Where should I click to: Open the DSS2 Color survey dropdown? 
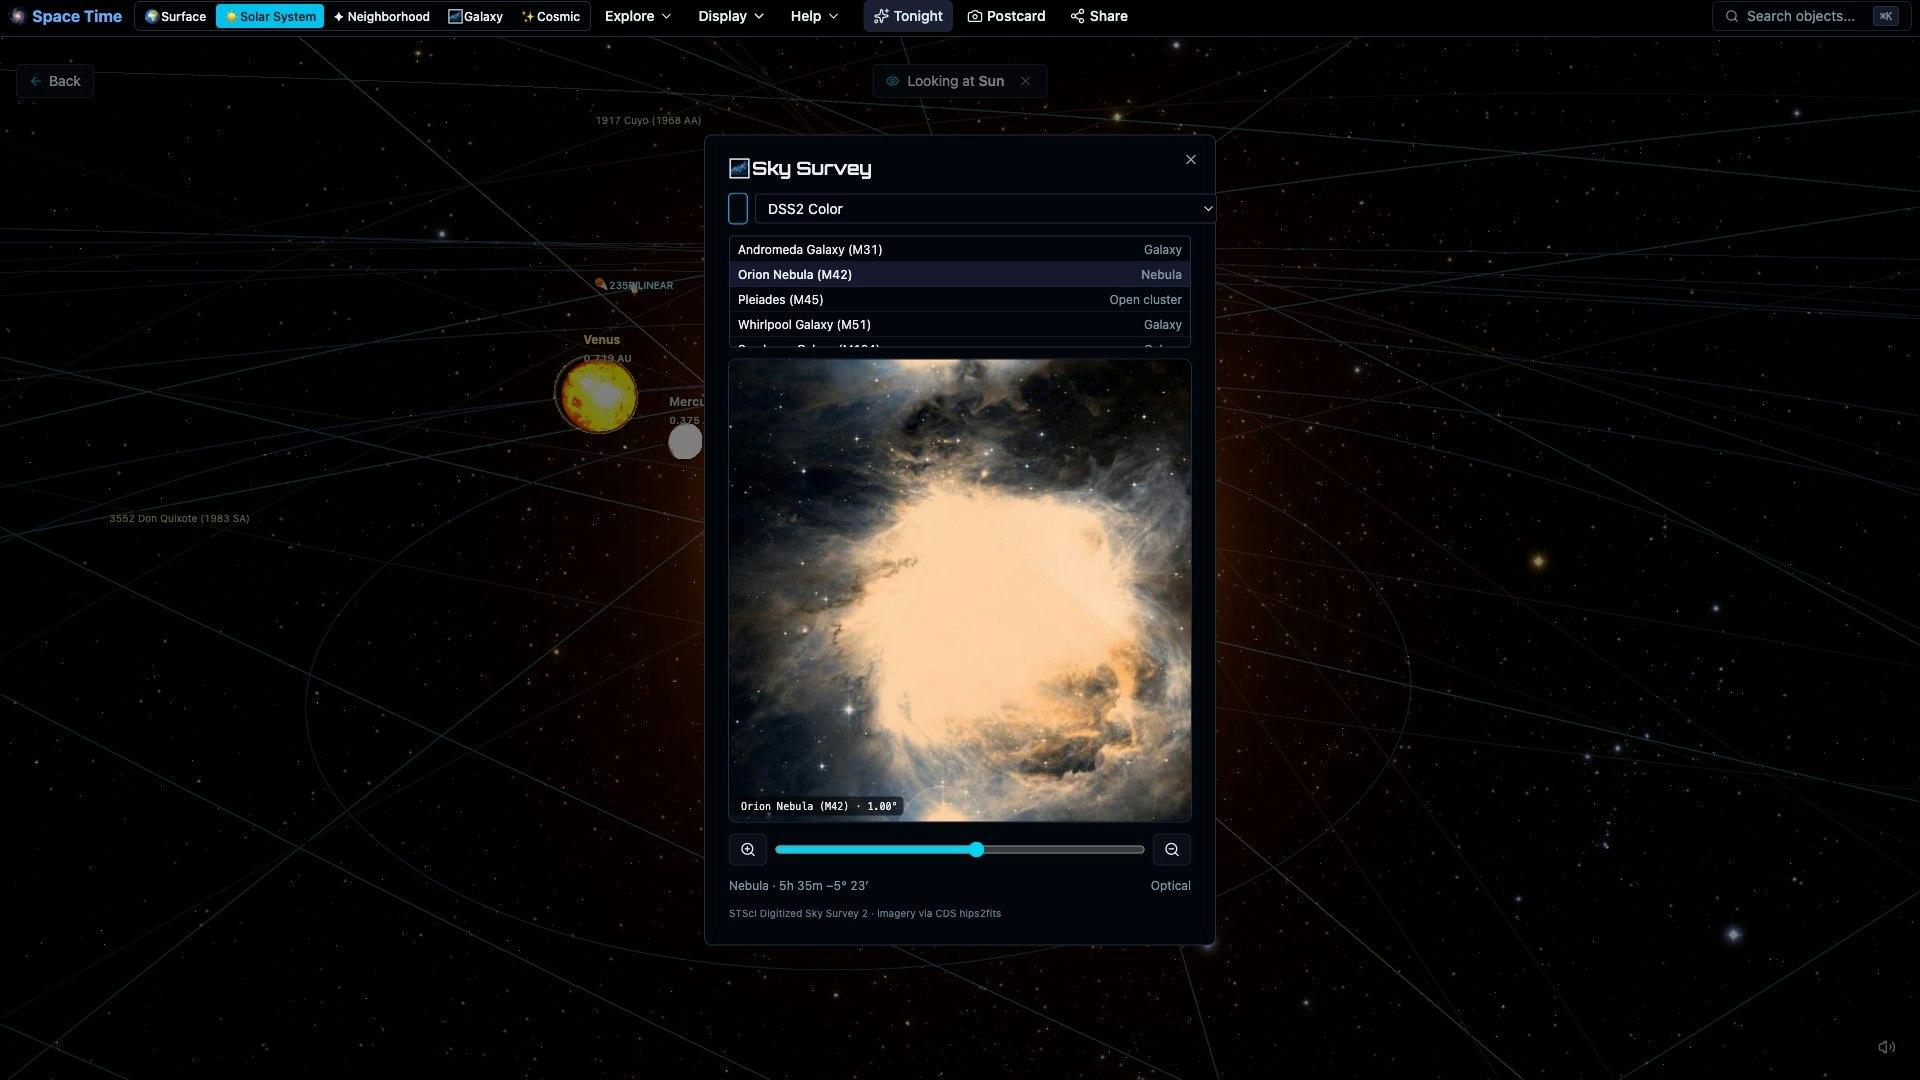[x=985, y=209]
